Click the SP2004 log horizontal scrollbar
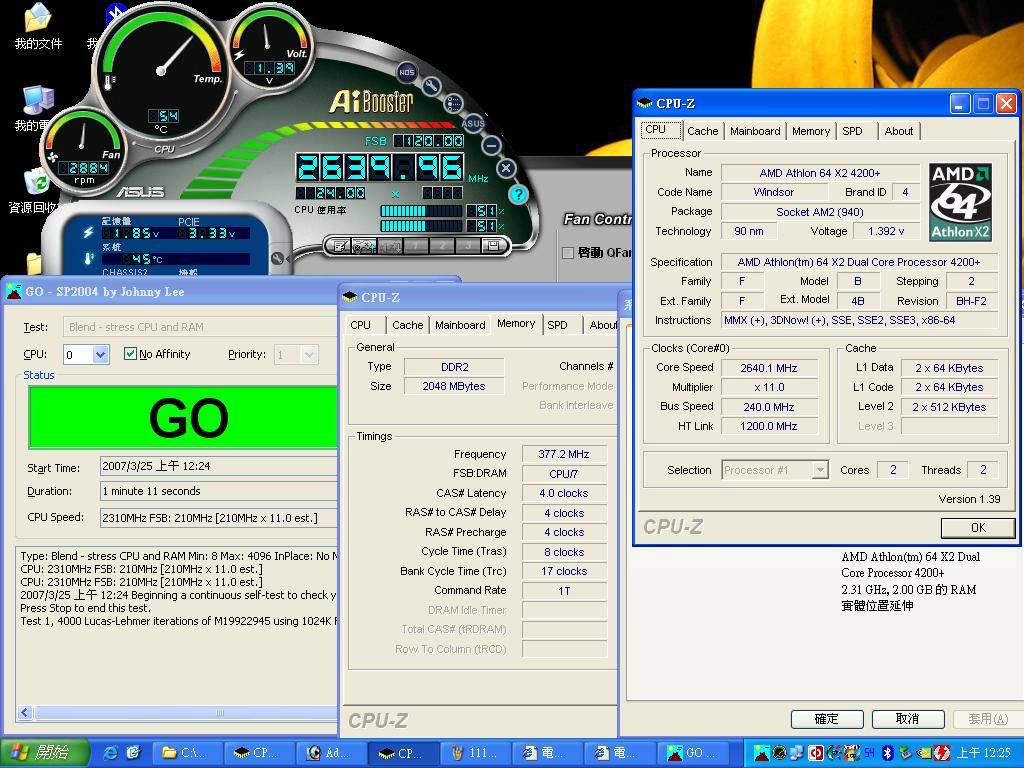Screen dimensions: 1024x768 coord(185,712)
